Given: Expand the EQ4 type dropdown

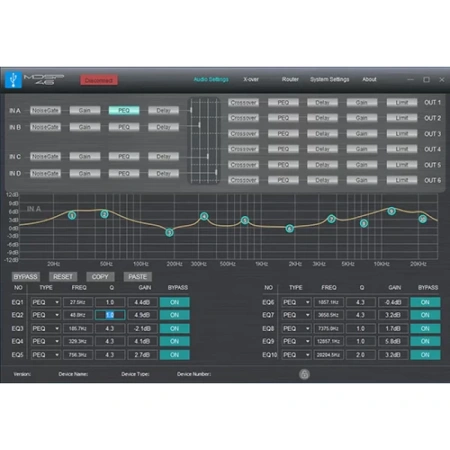Looking at the screenshot, I should [x=46, y=341].
